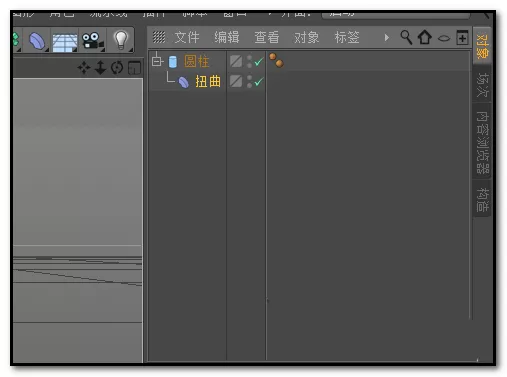Click the viewport rotate icon
Image resolution: width=507 pixels, height=377 pixels.
coord(117,68)
